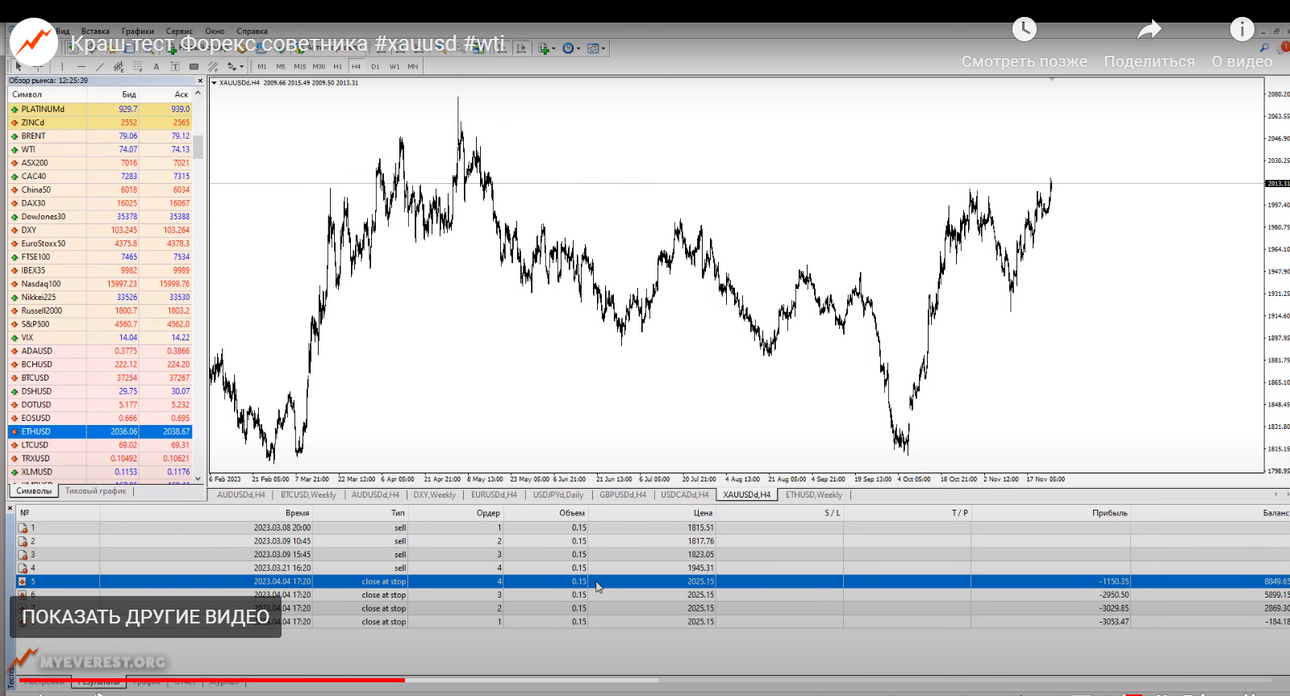Click the Смотреть позже label
Viewport: 1290px width, 696px height.
(1024, 61)
